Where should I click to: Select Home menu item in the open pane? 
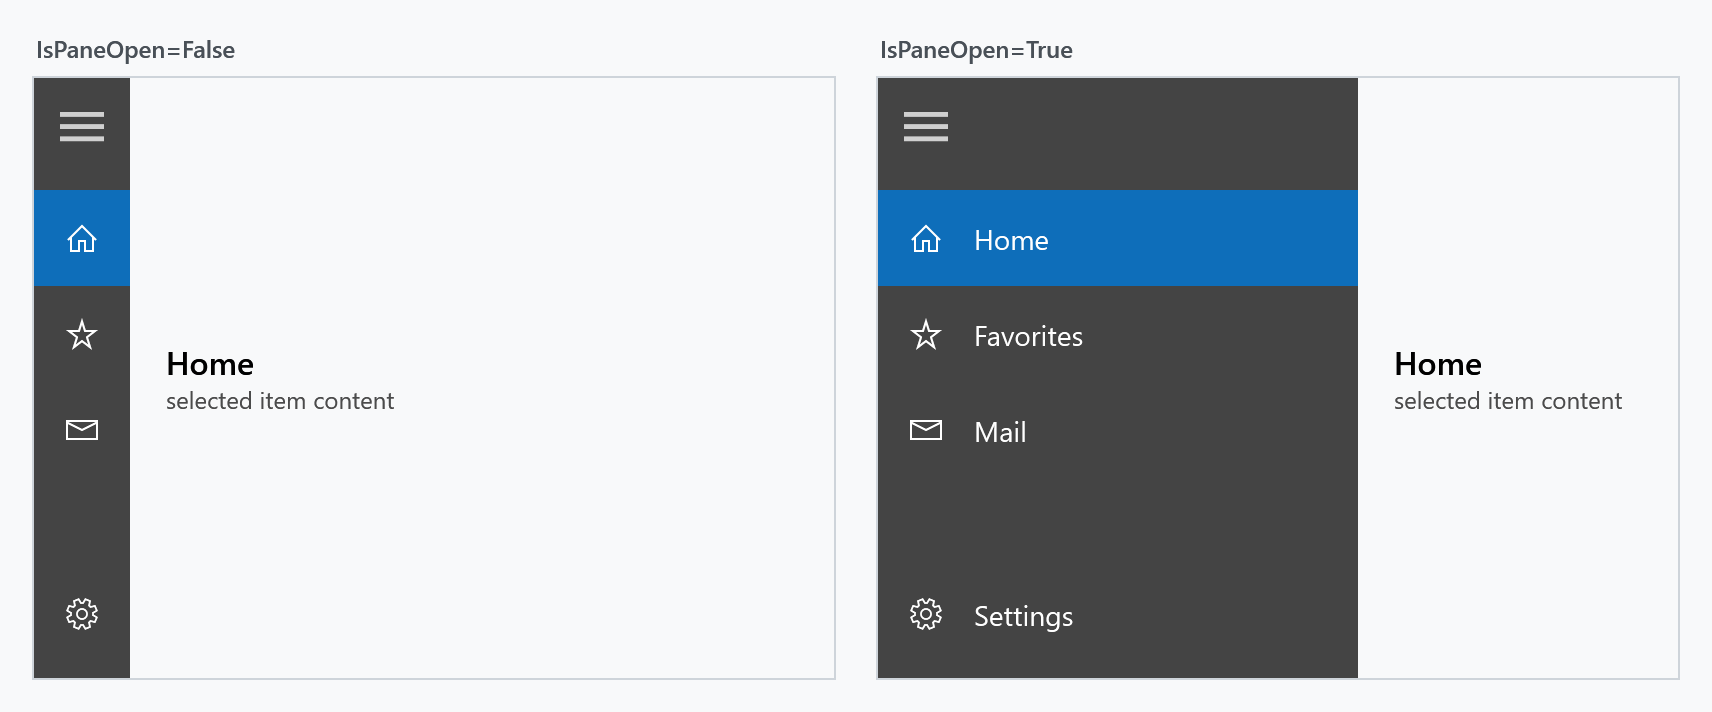pyautogui.click(x=1118, y=238)
